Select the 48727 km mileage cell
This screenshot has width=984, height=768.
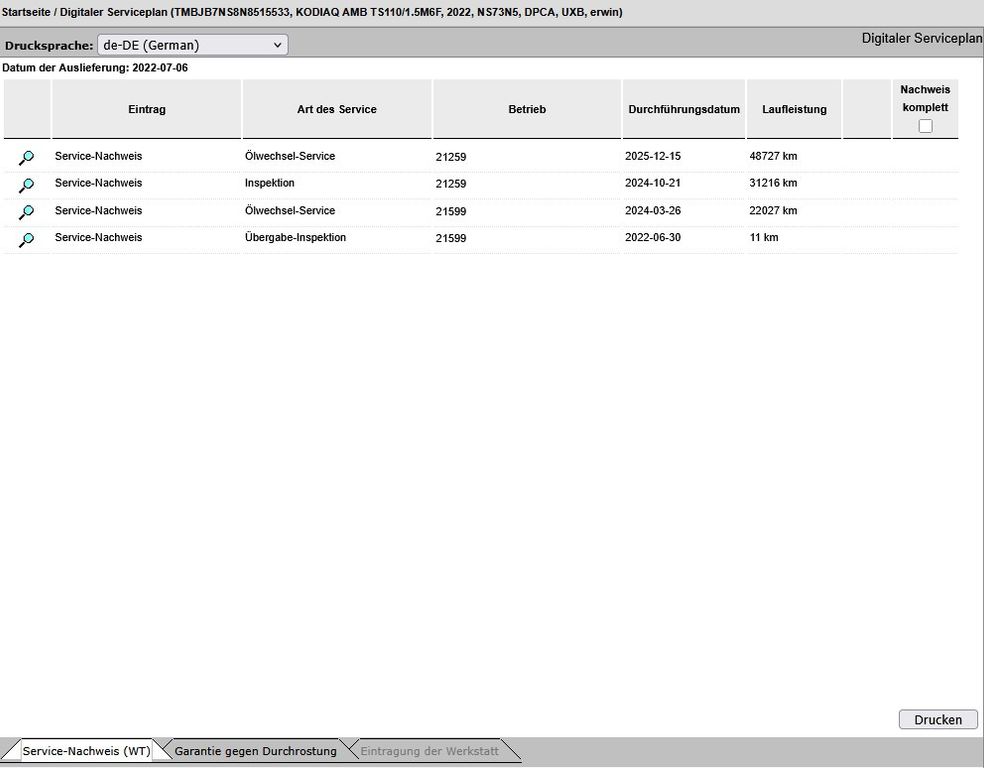(x=773, y=157)
